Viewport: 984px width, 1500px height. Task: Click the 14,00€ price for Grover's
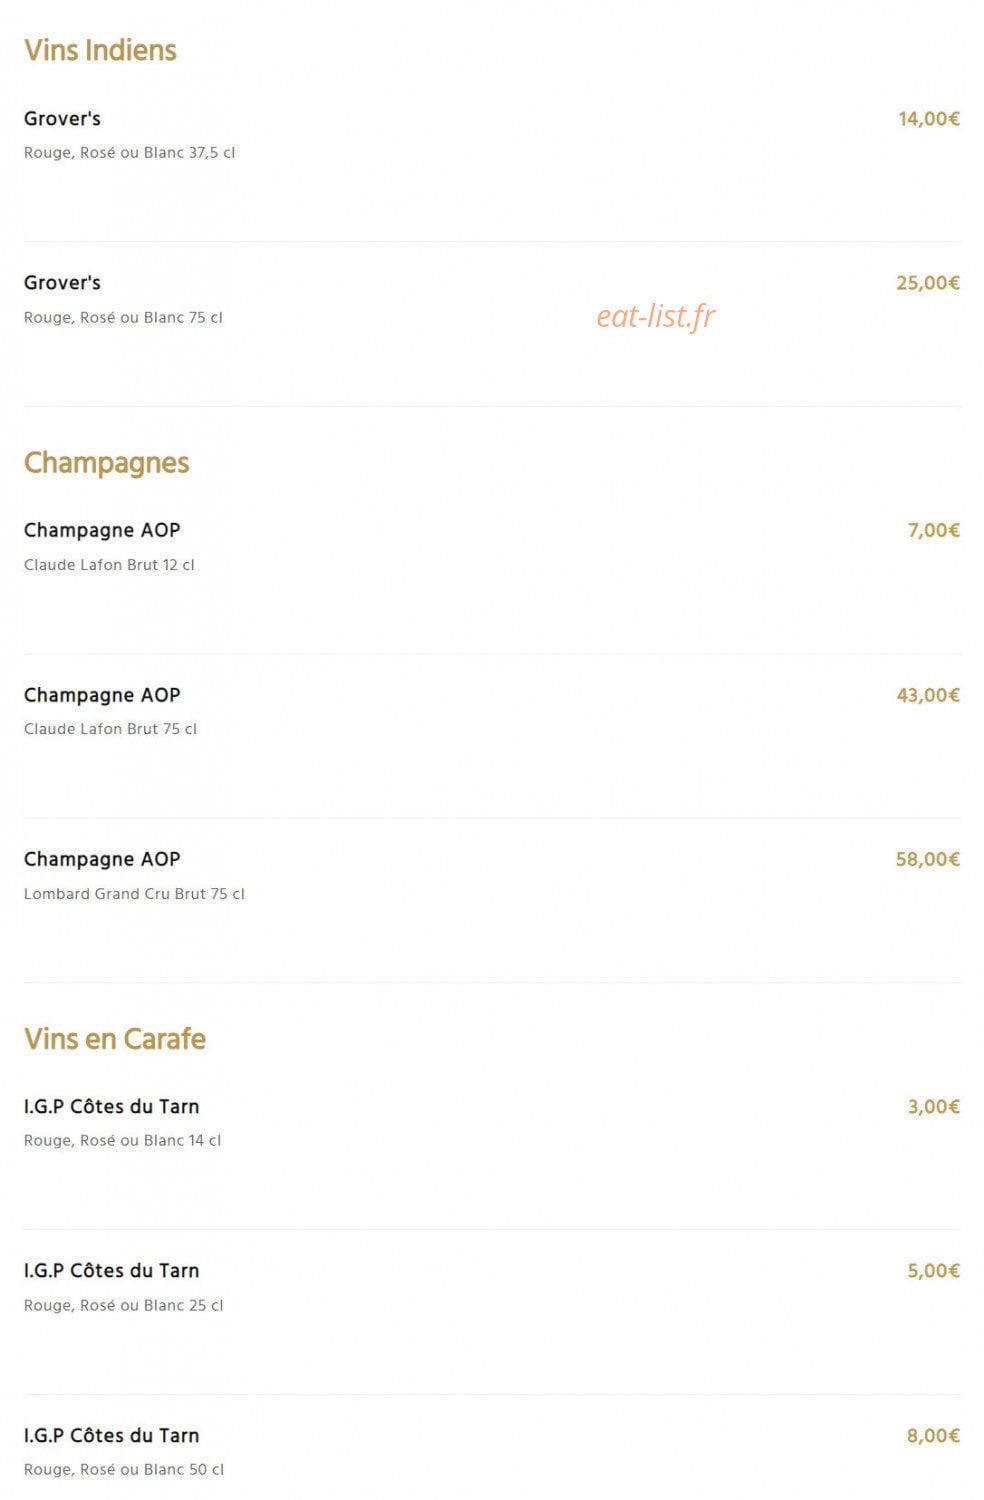[929, 119]
